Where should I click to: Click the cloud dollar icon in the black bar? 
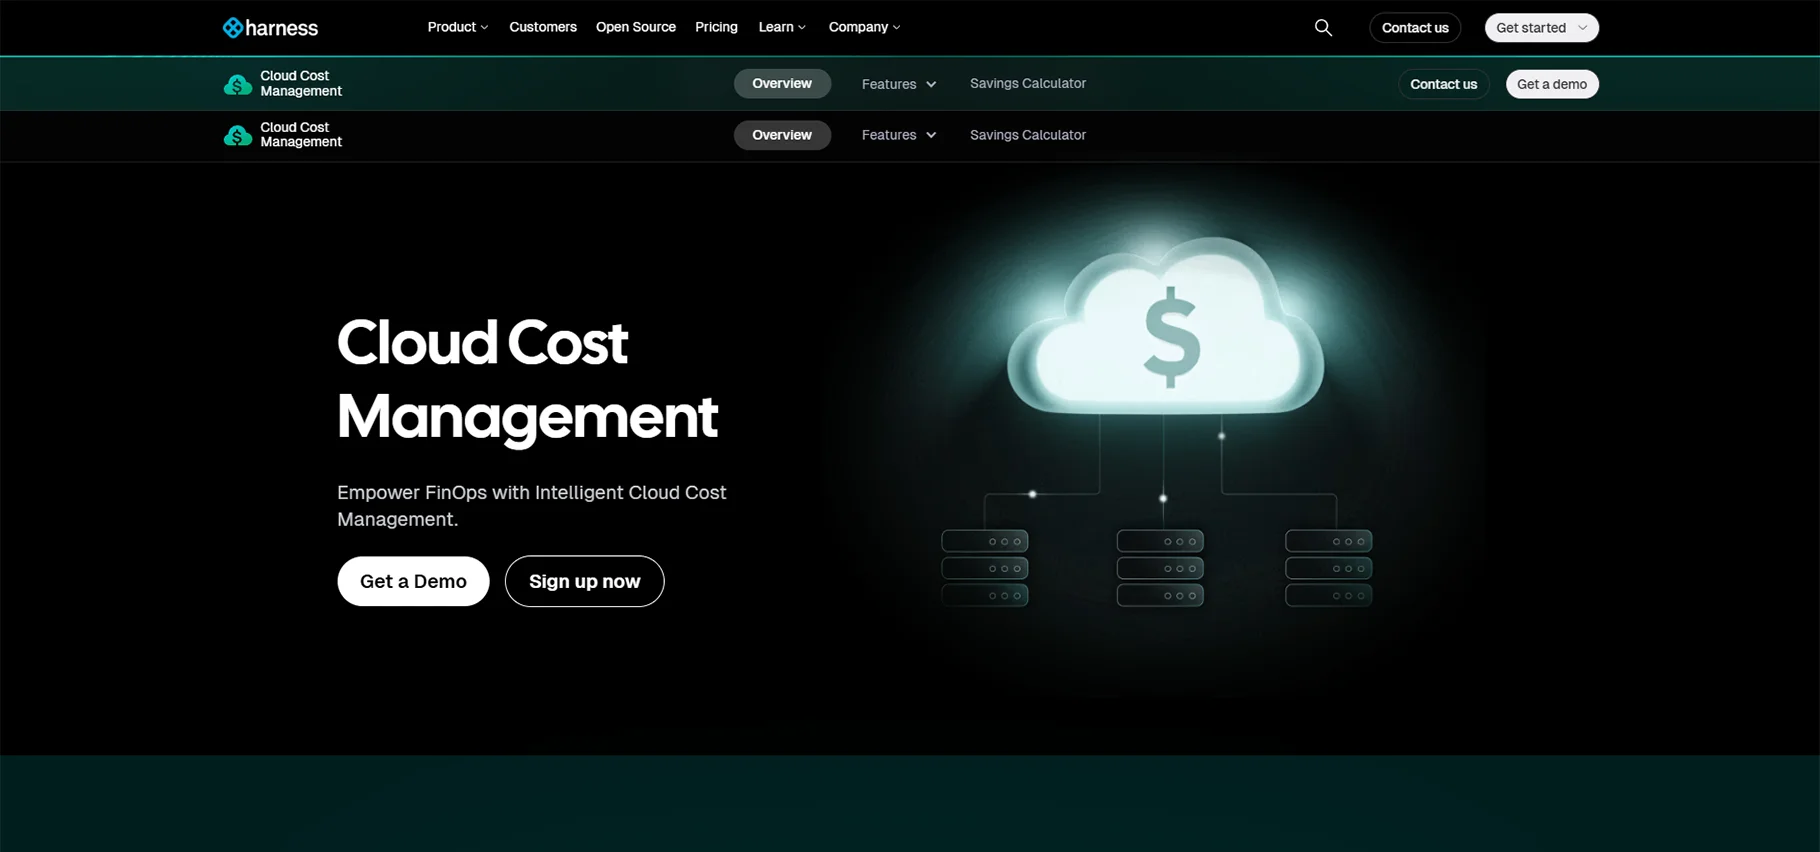[237, 135]
